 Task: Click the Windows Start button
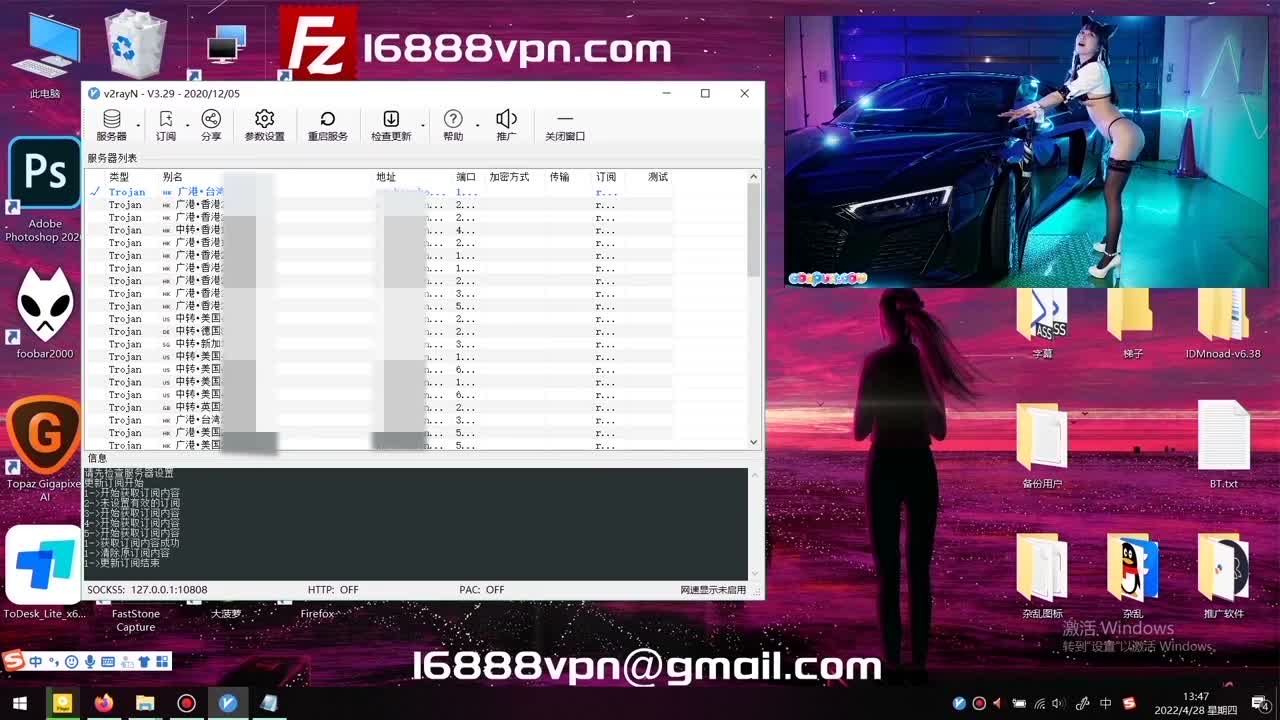pyautogui.click(x=19, y=703)
